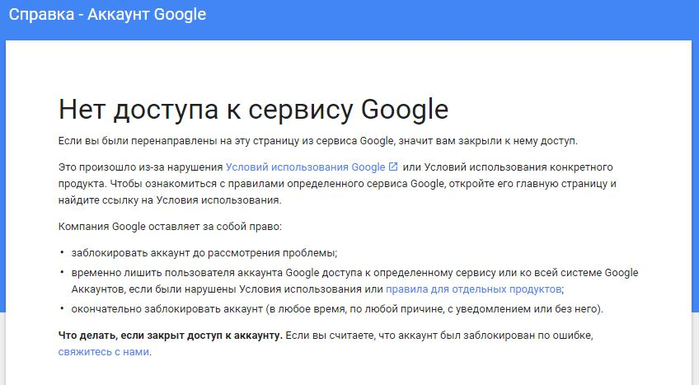Click the line starting временно лишить пользователя
The height and width of the screenshot is (385, 699).
(x=355, y=273)
